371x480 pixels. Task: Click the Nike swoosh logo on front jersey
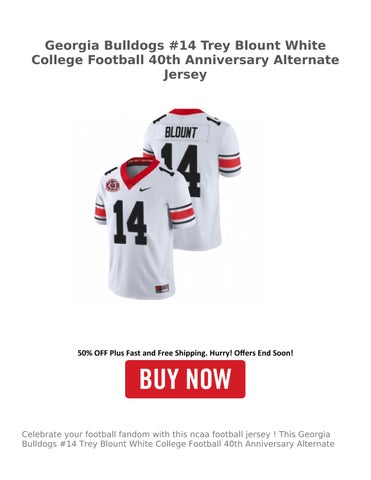(145, 189)
